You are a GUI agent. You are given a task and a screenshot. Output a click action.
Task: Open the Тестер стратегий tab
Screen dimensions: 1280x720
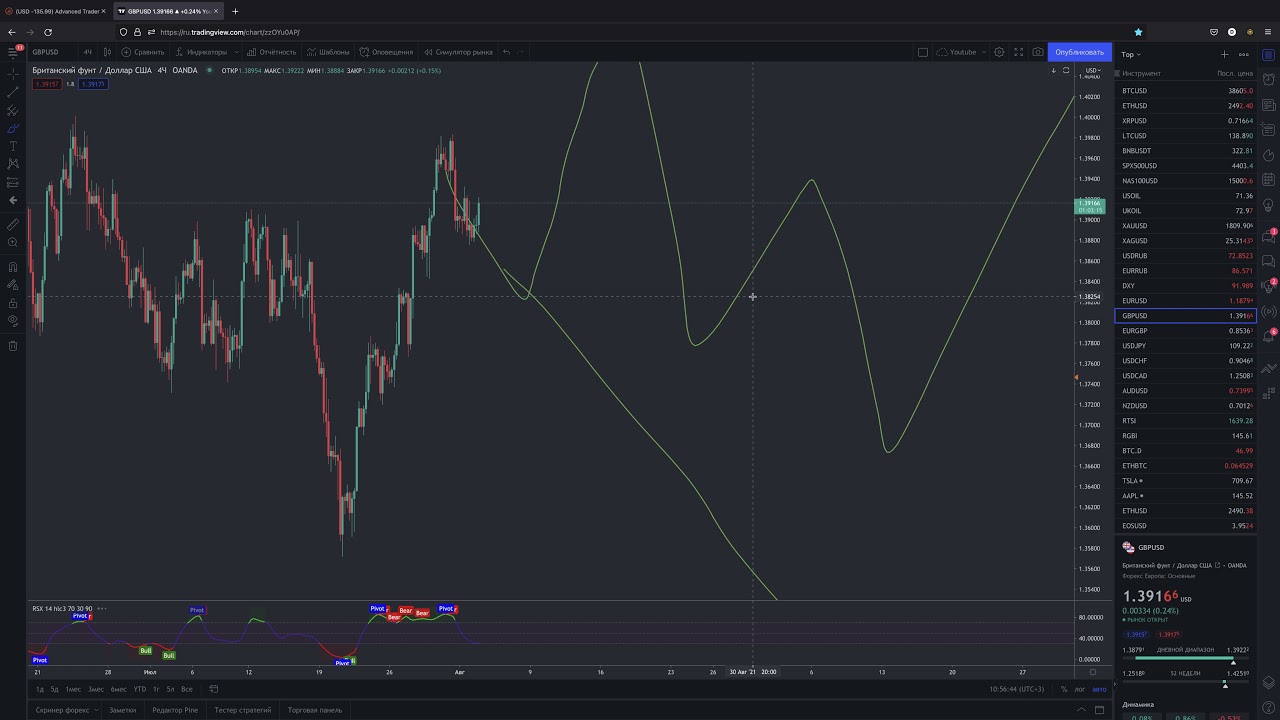click(x=243, y=710)
